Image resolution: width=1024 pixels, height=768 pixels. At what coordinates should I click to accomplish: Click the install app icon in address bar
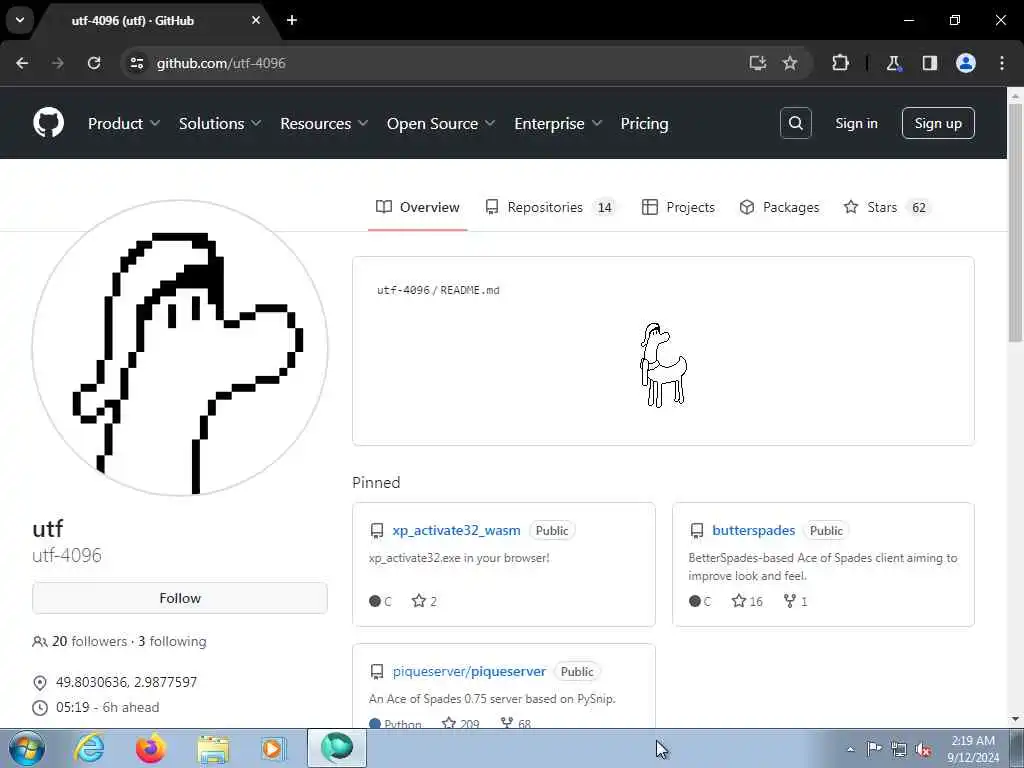point(758,63)
